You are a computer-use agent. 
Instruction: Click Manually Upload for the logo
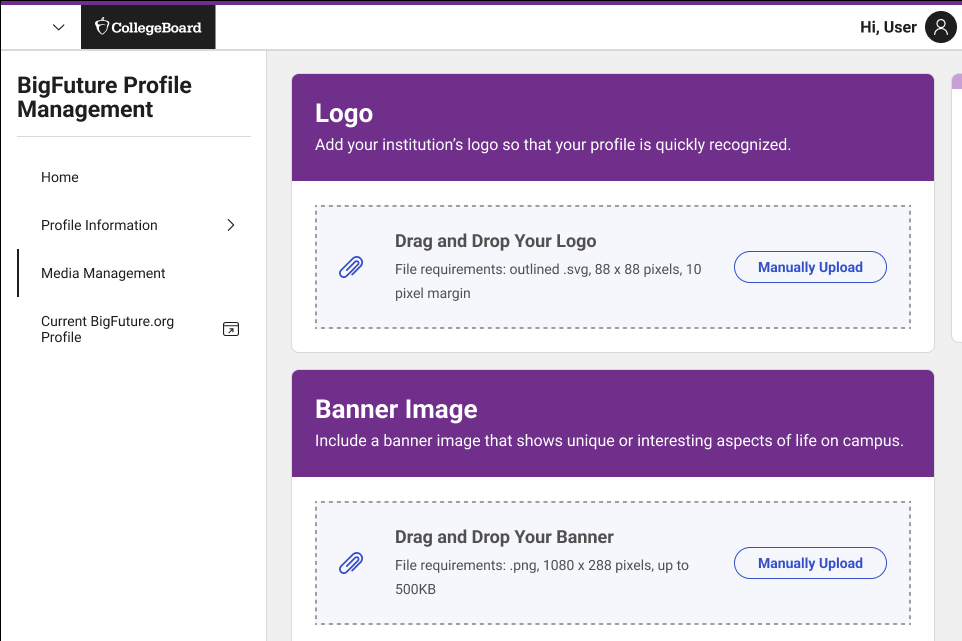[810, 267]
